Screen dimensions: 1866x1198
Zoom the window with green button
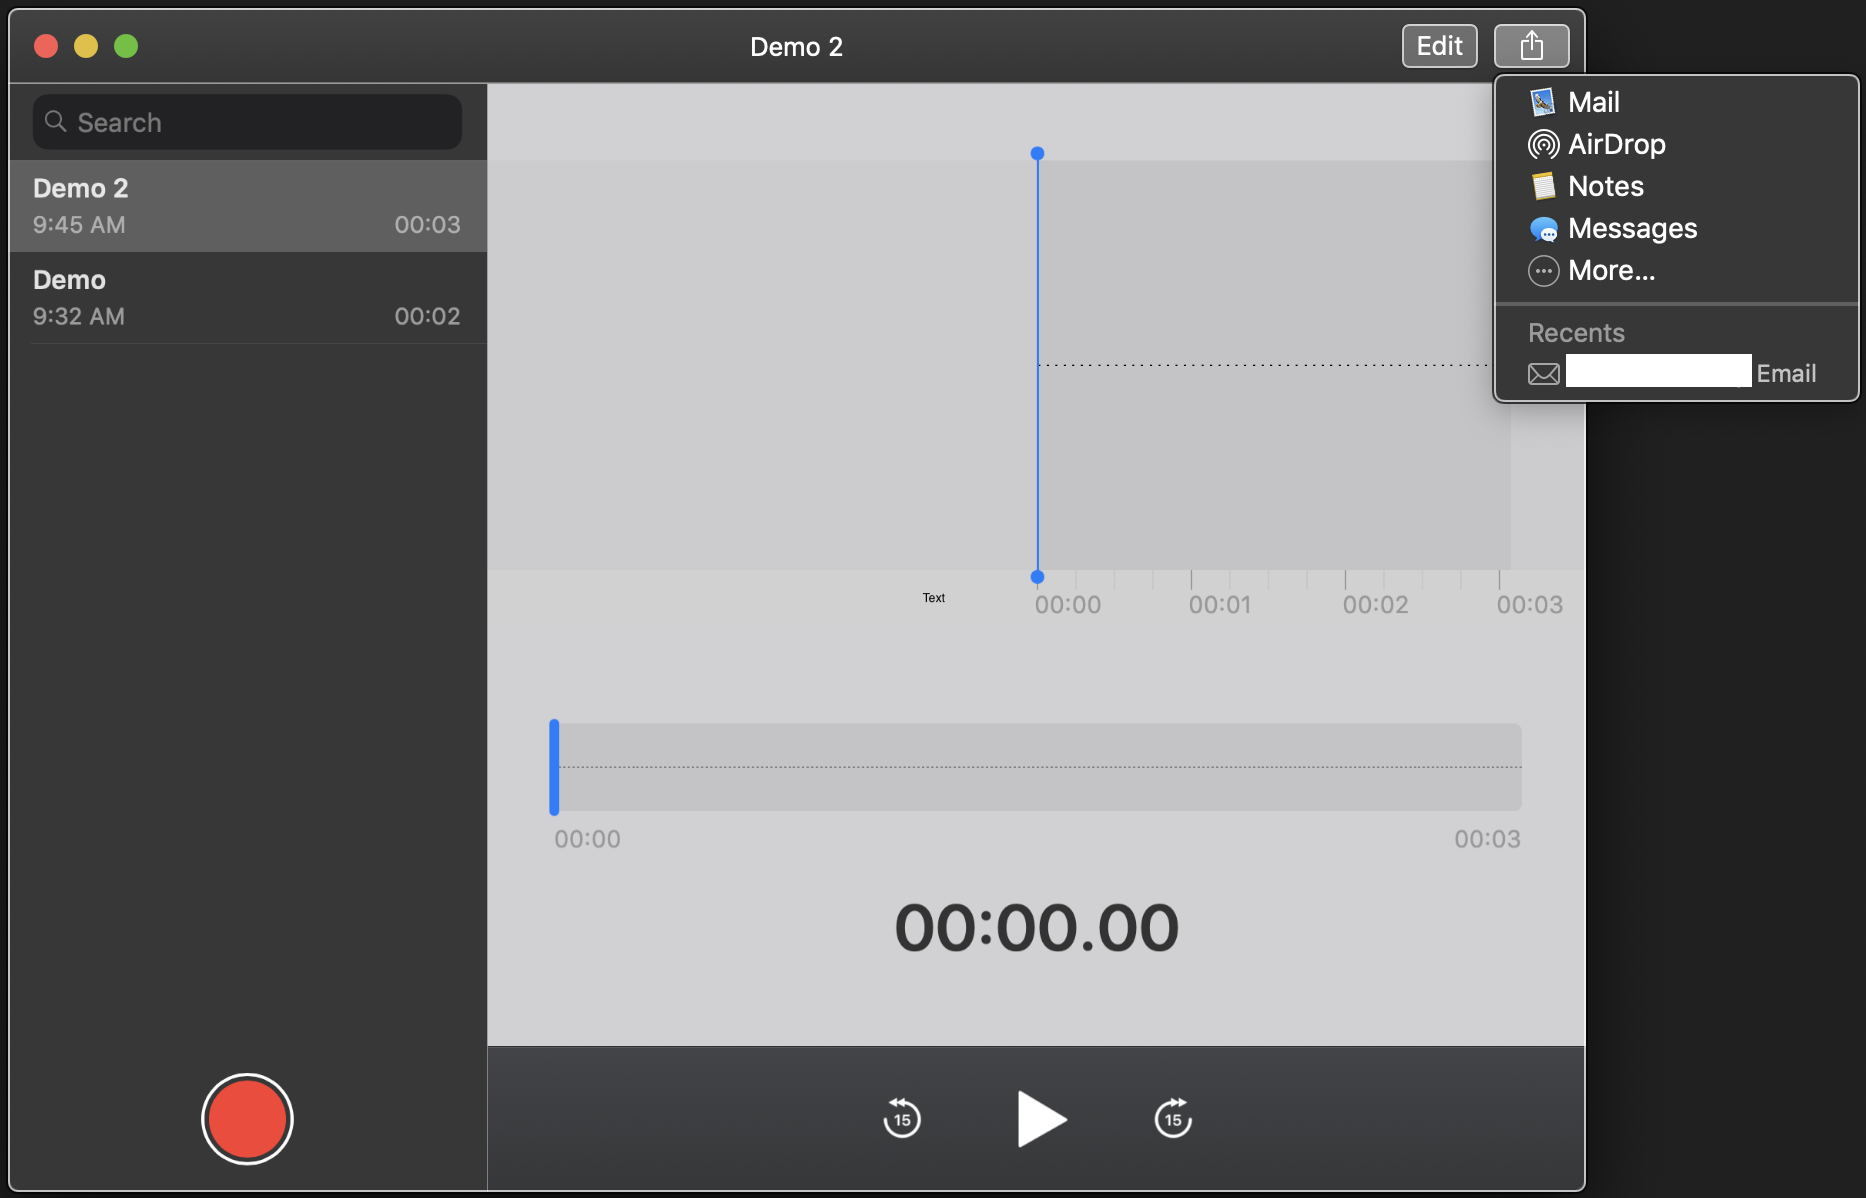point(126,46)
